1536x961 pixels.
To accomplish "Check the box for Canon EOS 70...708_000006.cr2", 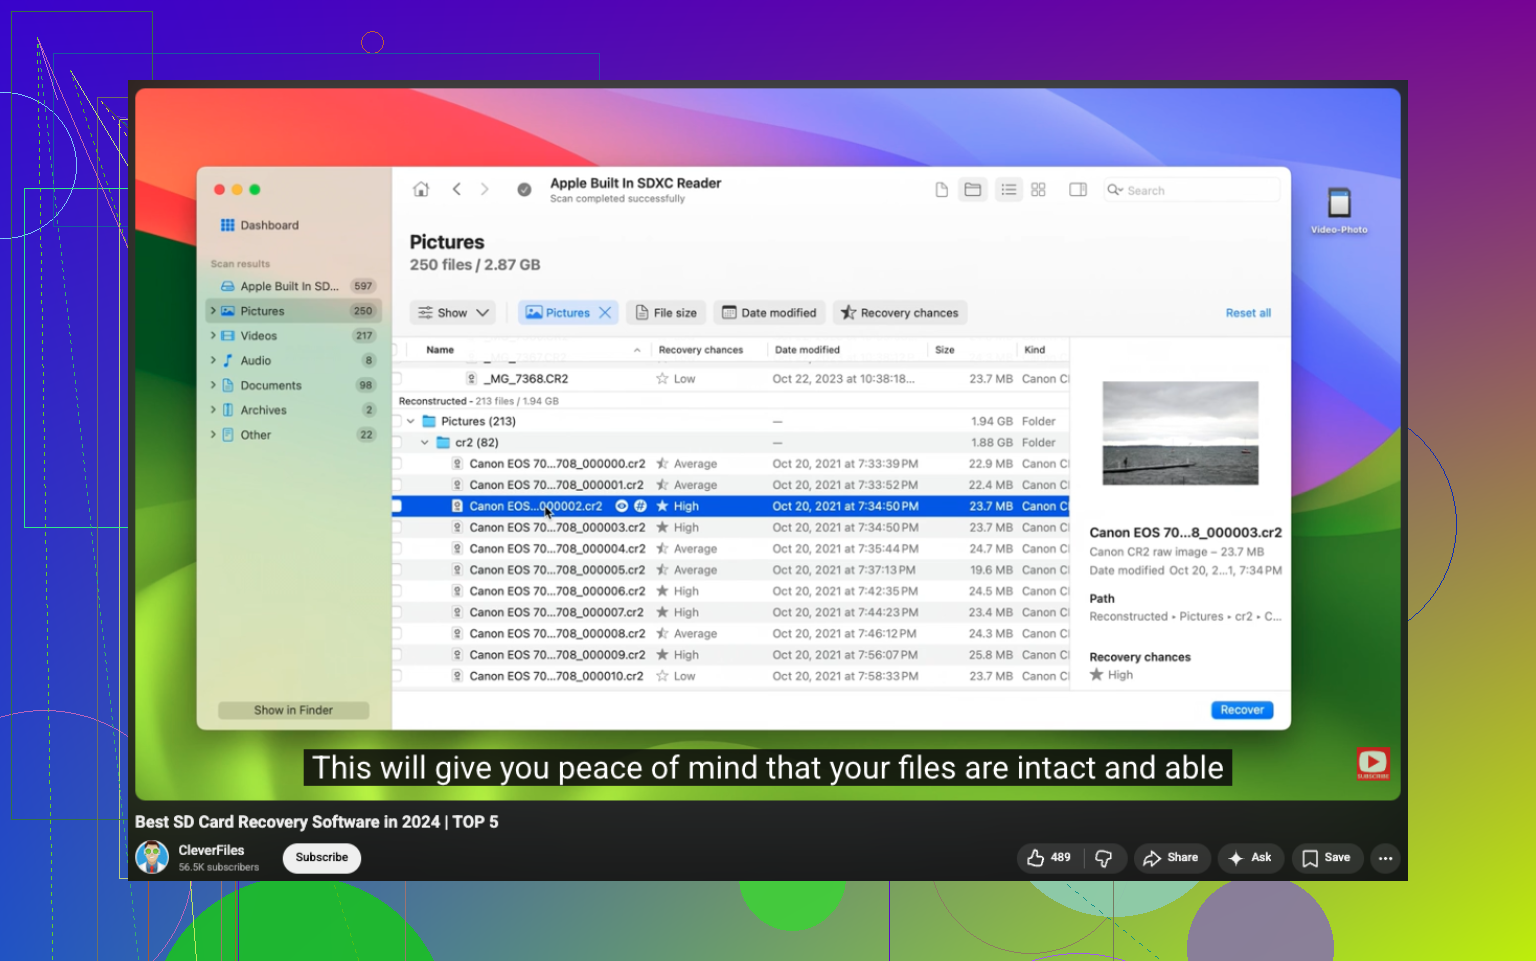I will [397, 591].
